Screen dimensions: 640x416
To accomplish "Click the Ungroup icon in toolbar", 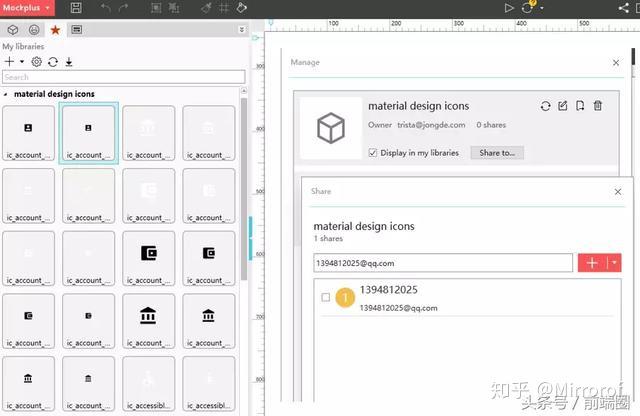I will click(x=174, y=8).
